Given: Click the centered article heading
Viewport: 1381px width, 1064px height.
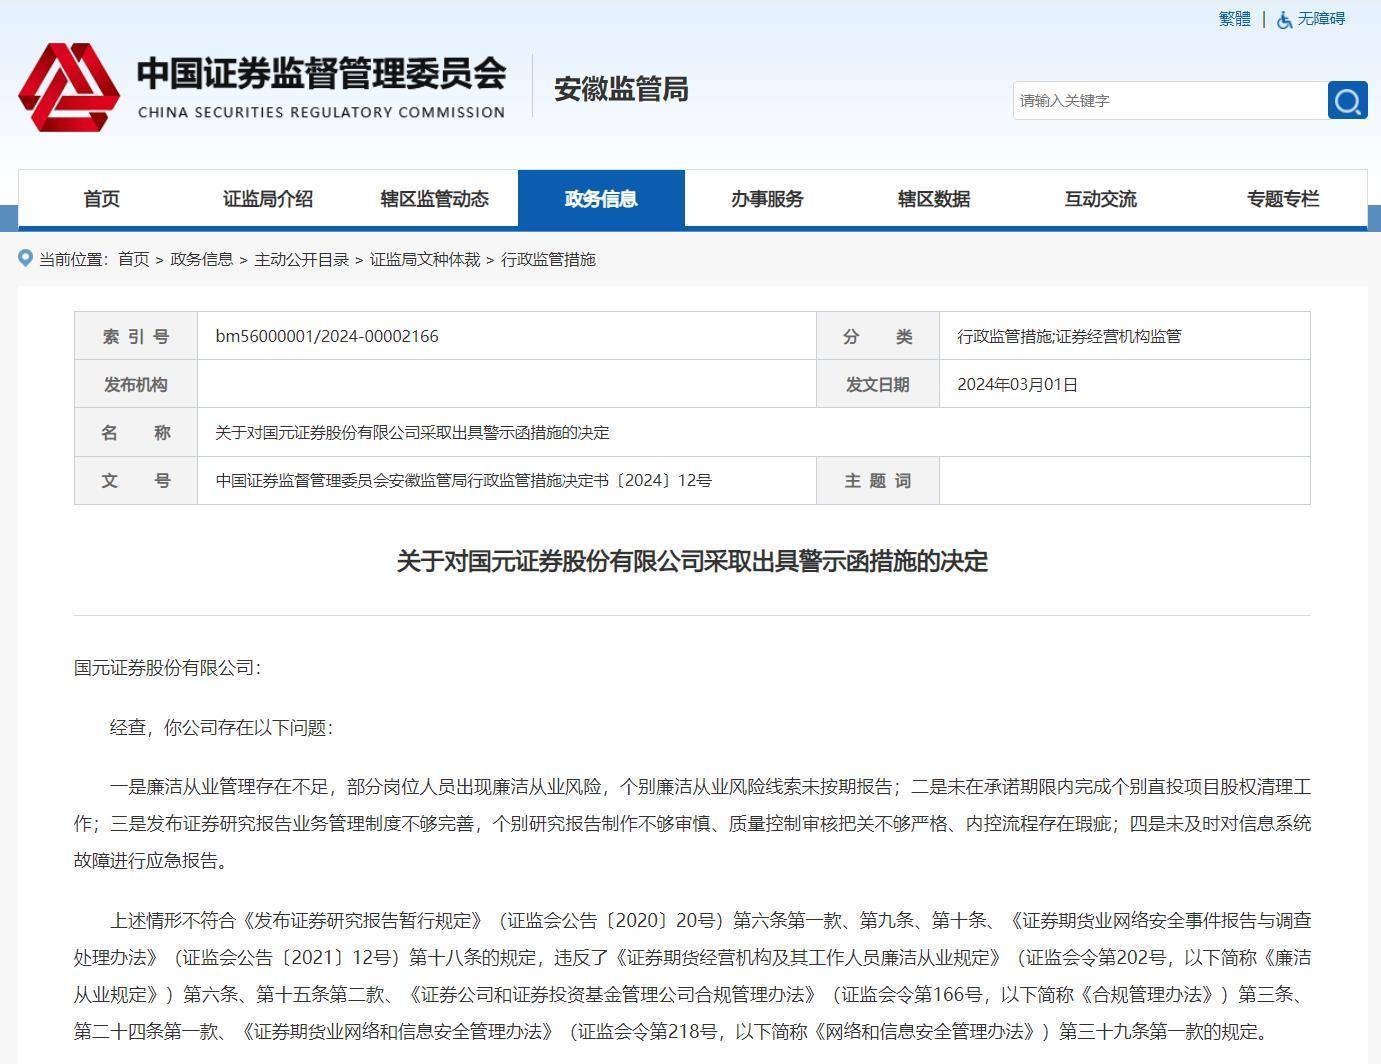Looking at the screenshot, I should tap(692, 561).
